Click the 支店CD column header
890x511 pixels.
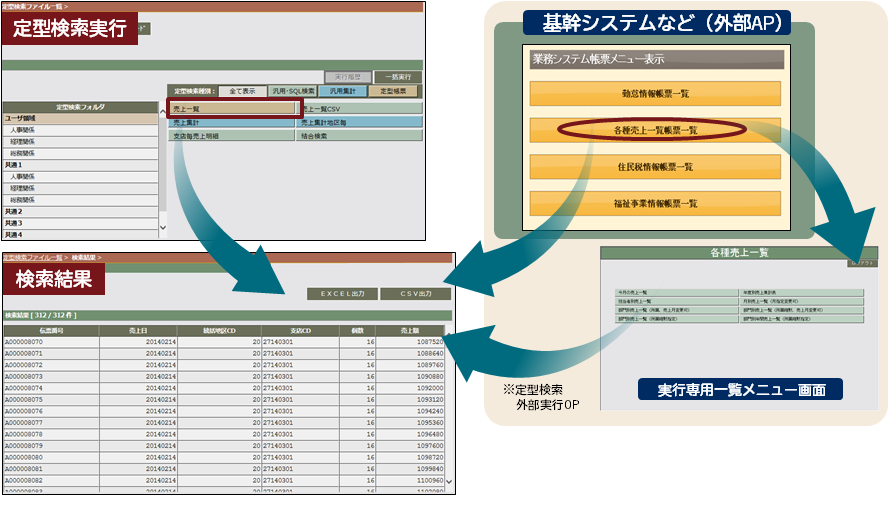point(300,330)
